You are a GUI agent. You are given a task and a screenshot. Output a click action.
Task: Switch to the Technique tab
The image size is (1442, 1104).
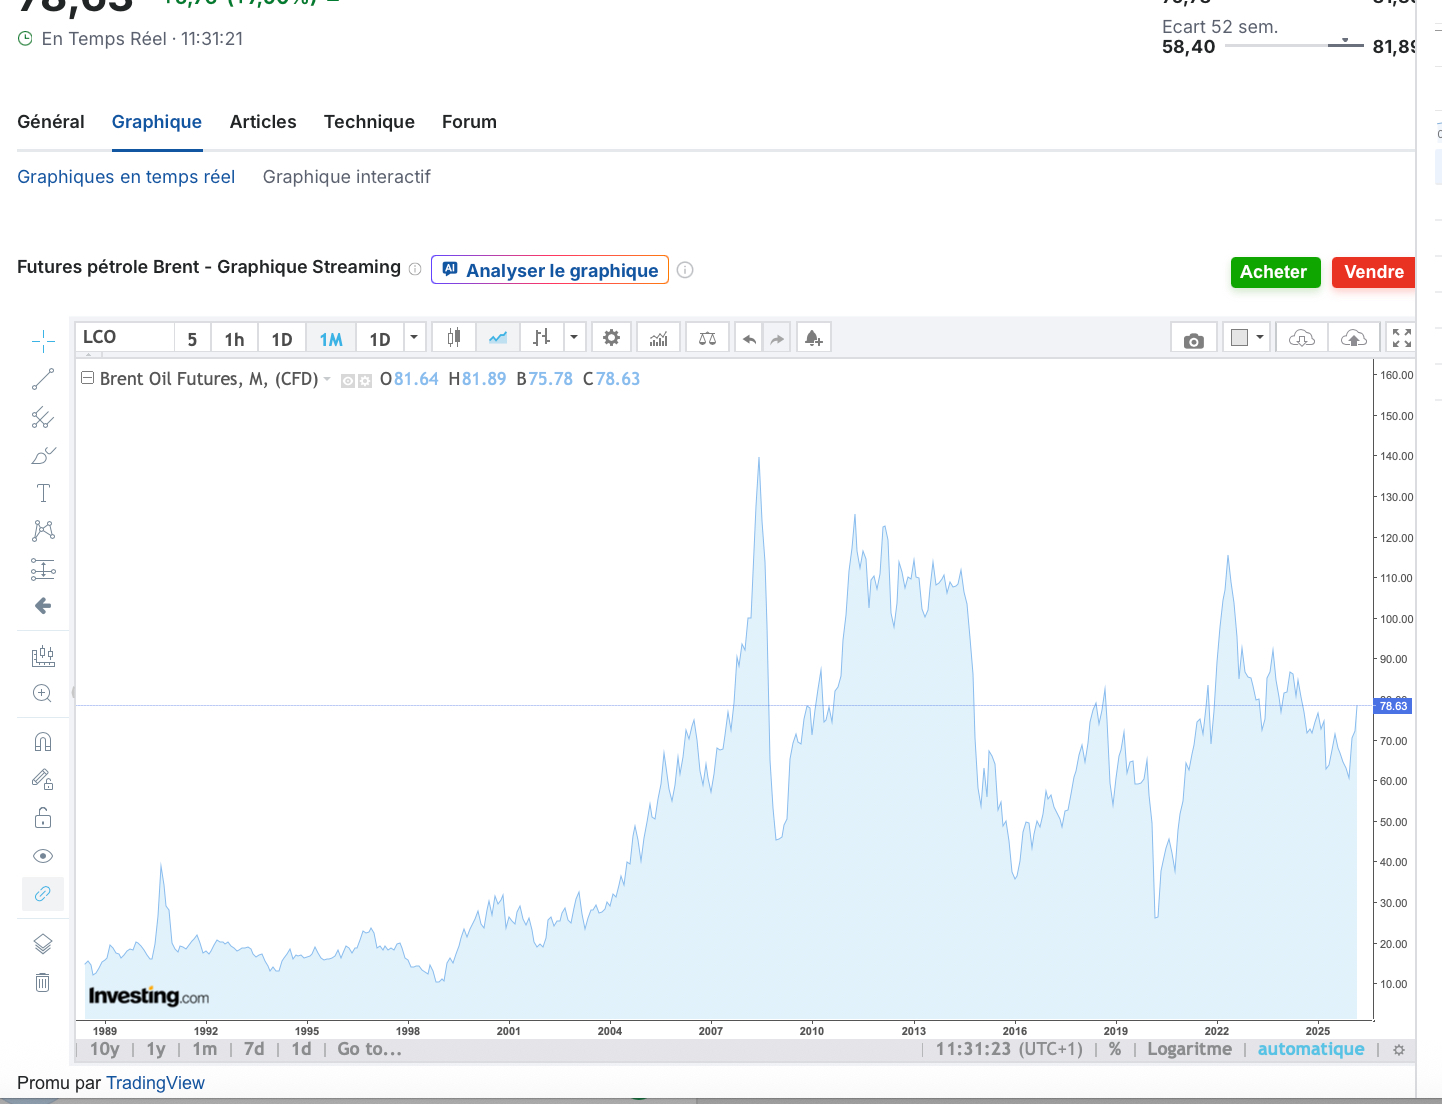coord(369,122)
